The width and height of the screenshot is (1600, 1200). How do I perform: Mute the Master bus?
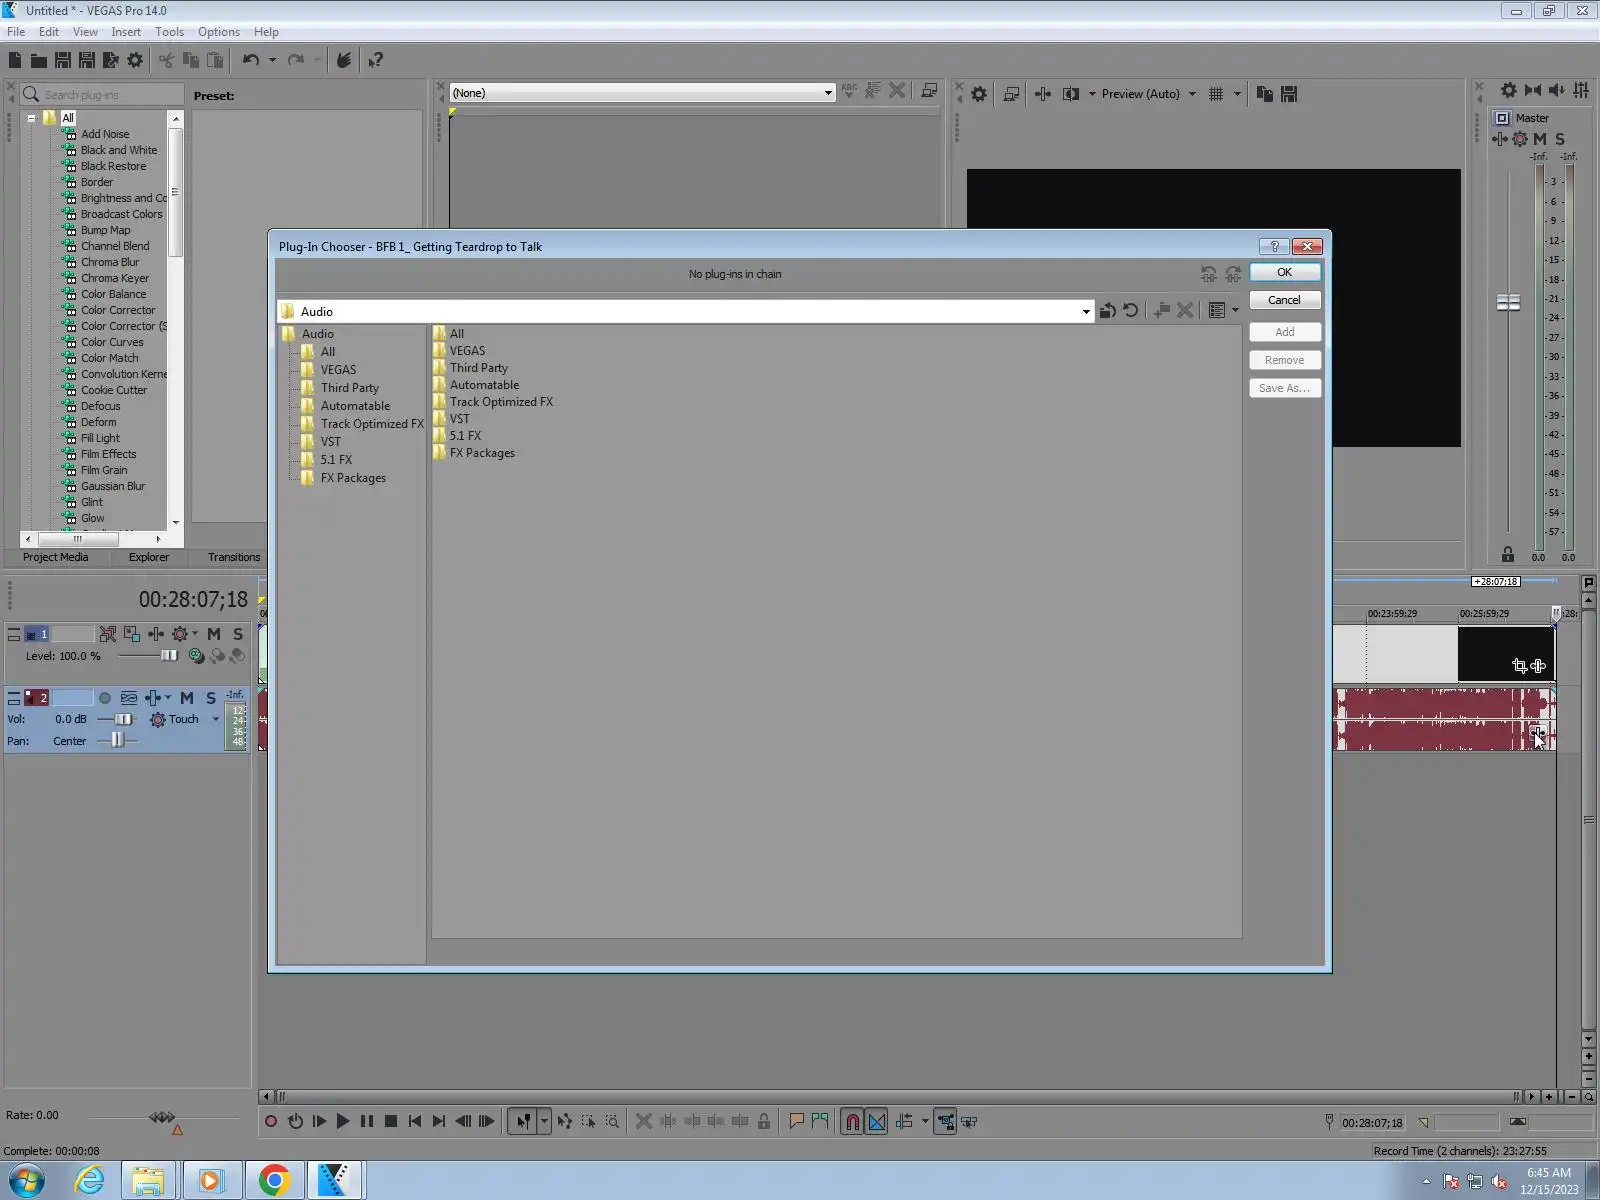(x=1540, y=139)
